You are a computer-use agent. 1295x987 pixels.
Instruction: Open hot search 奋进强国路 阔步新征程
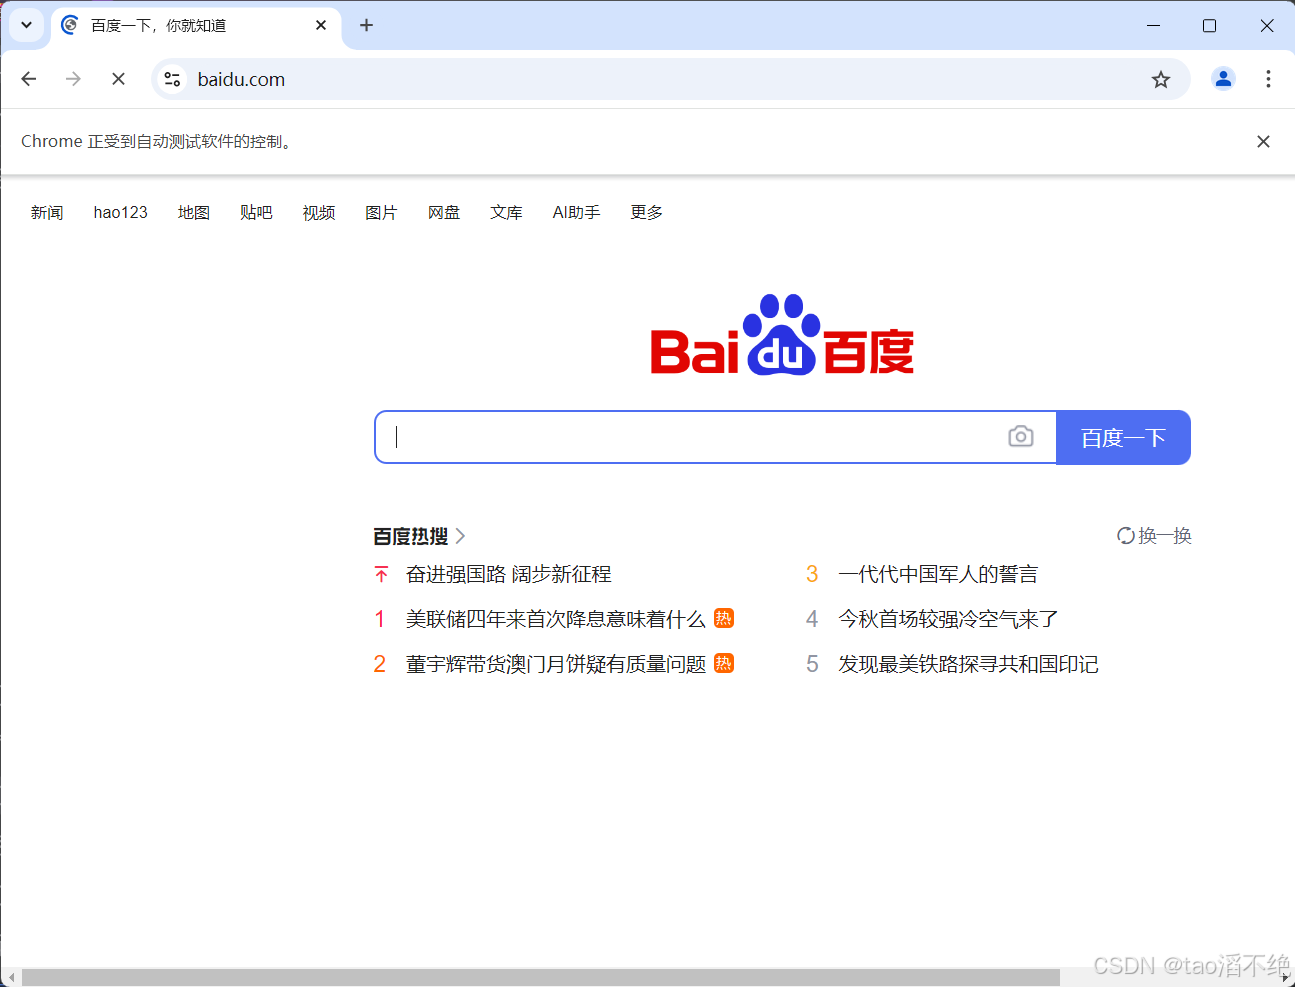[508, 575]
